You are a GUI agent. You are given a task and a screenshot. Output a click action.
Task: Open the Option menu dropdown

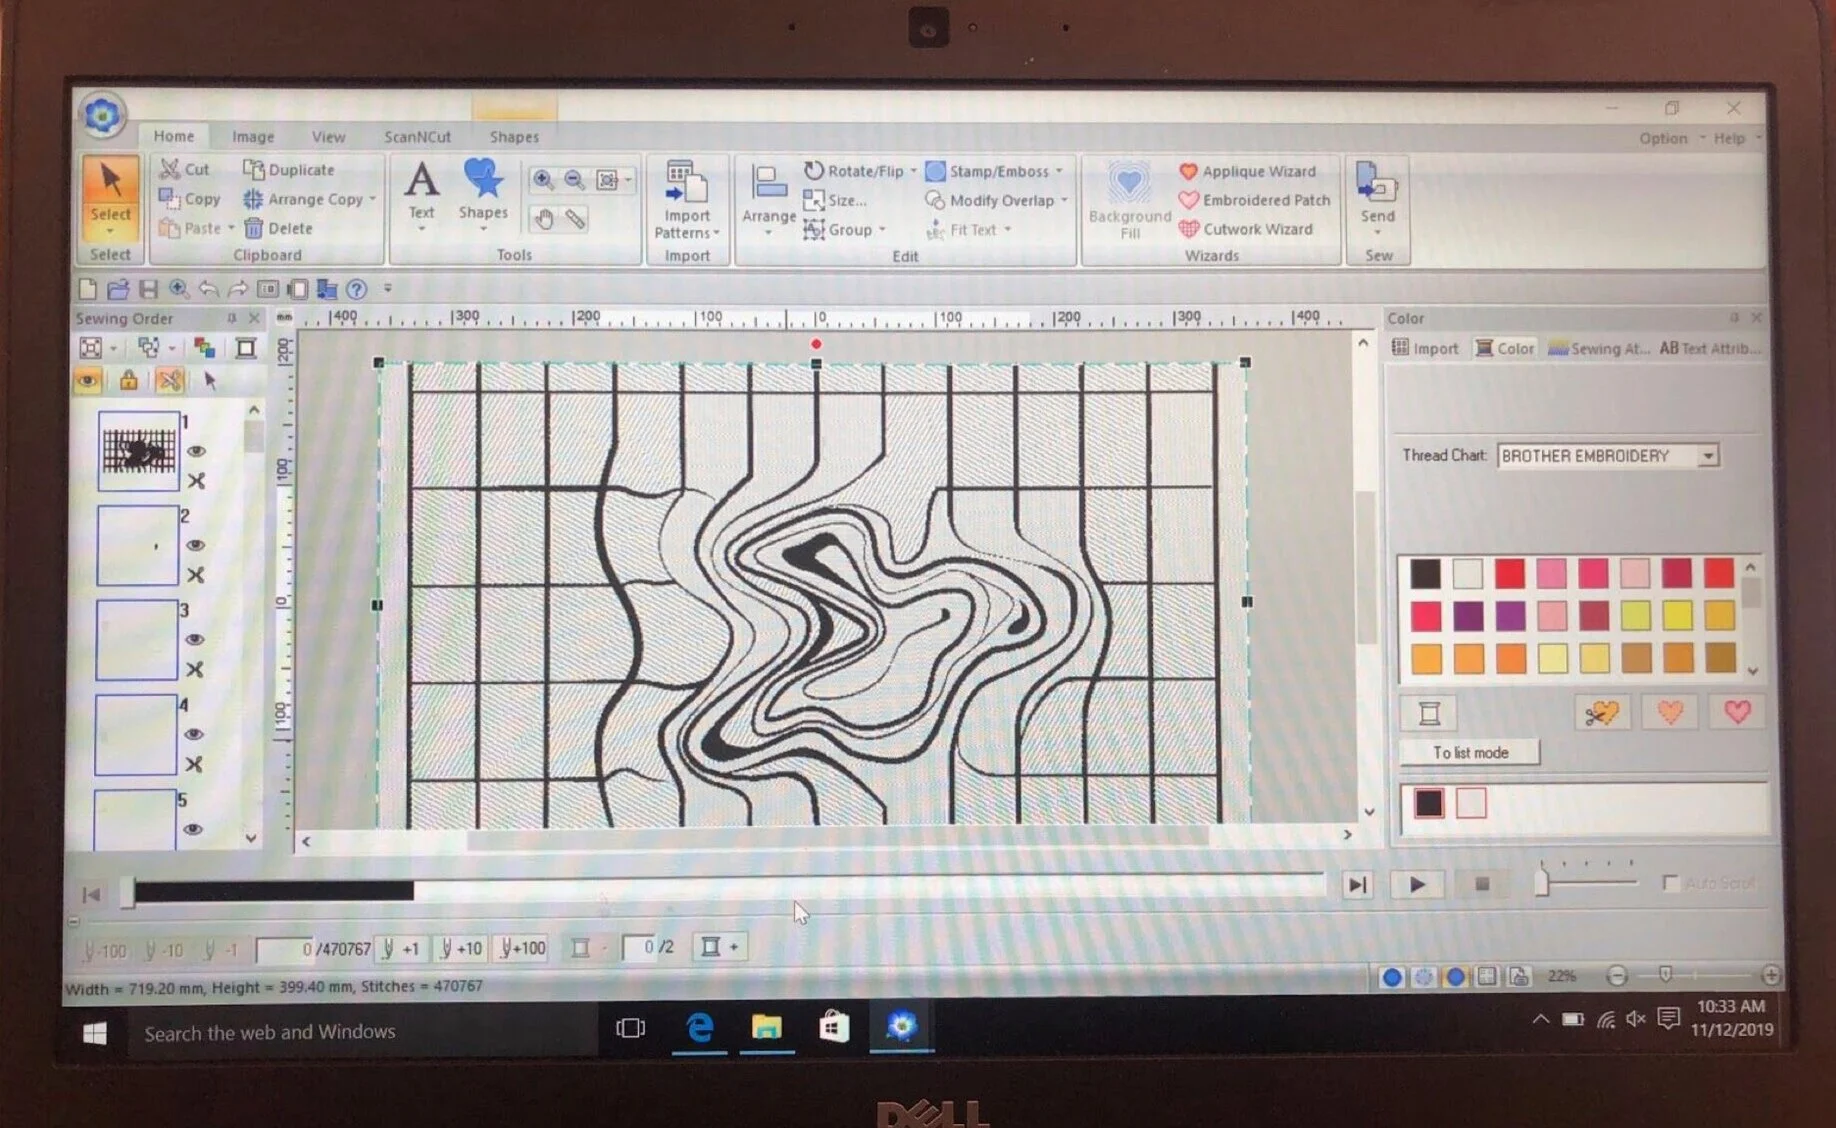pos(1670,138)
